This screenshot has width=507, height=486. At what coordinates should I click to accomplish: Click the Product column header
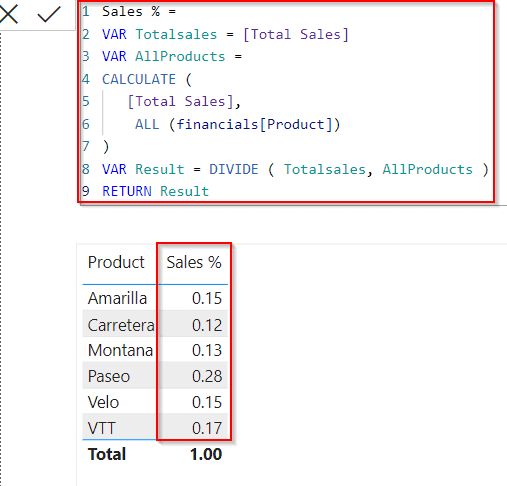(116, 262)
